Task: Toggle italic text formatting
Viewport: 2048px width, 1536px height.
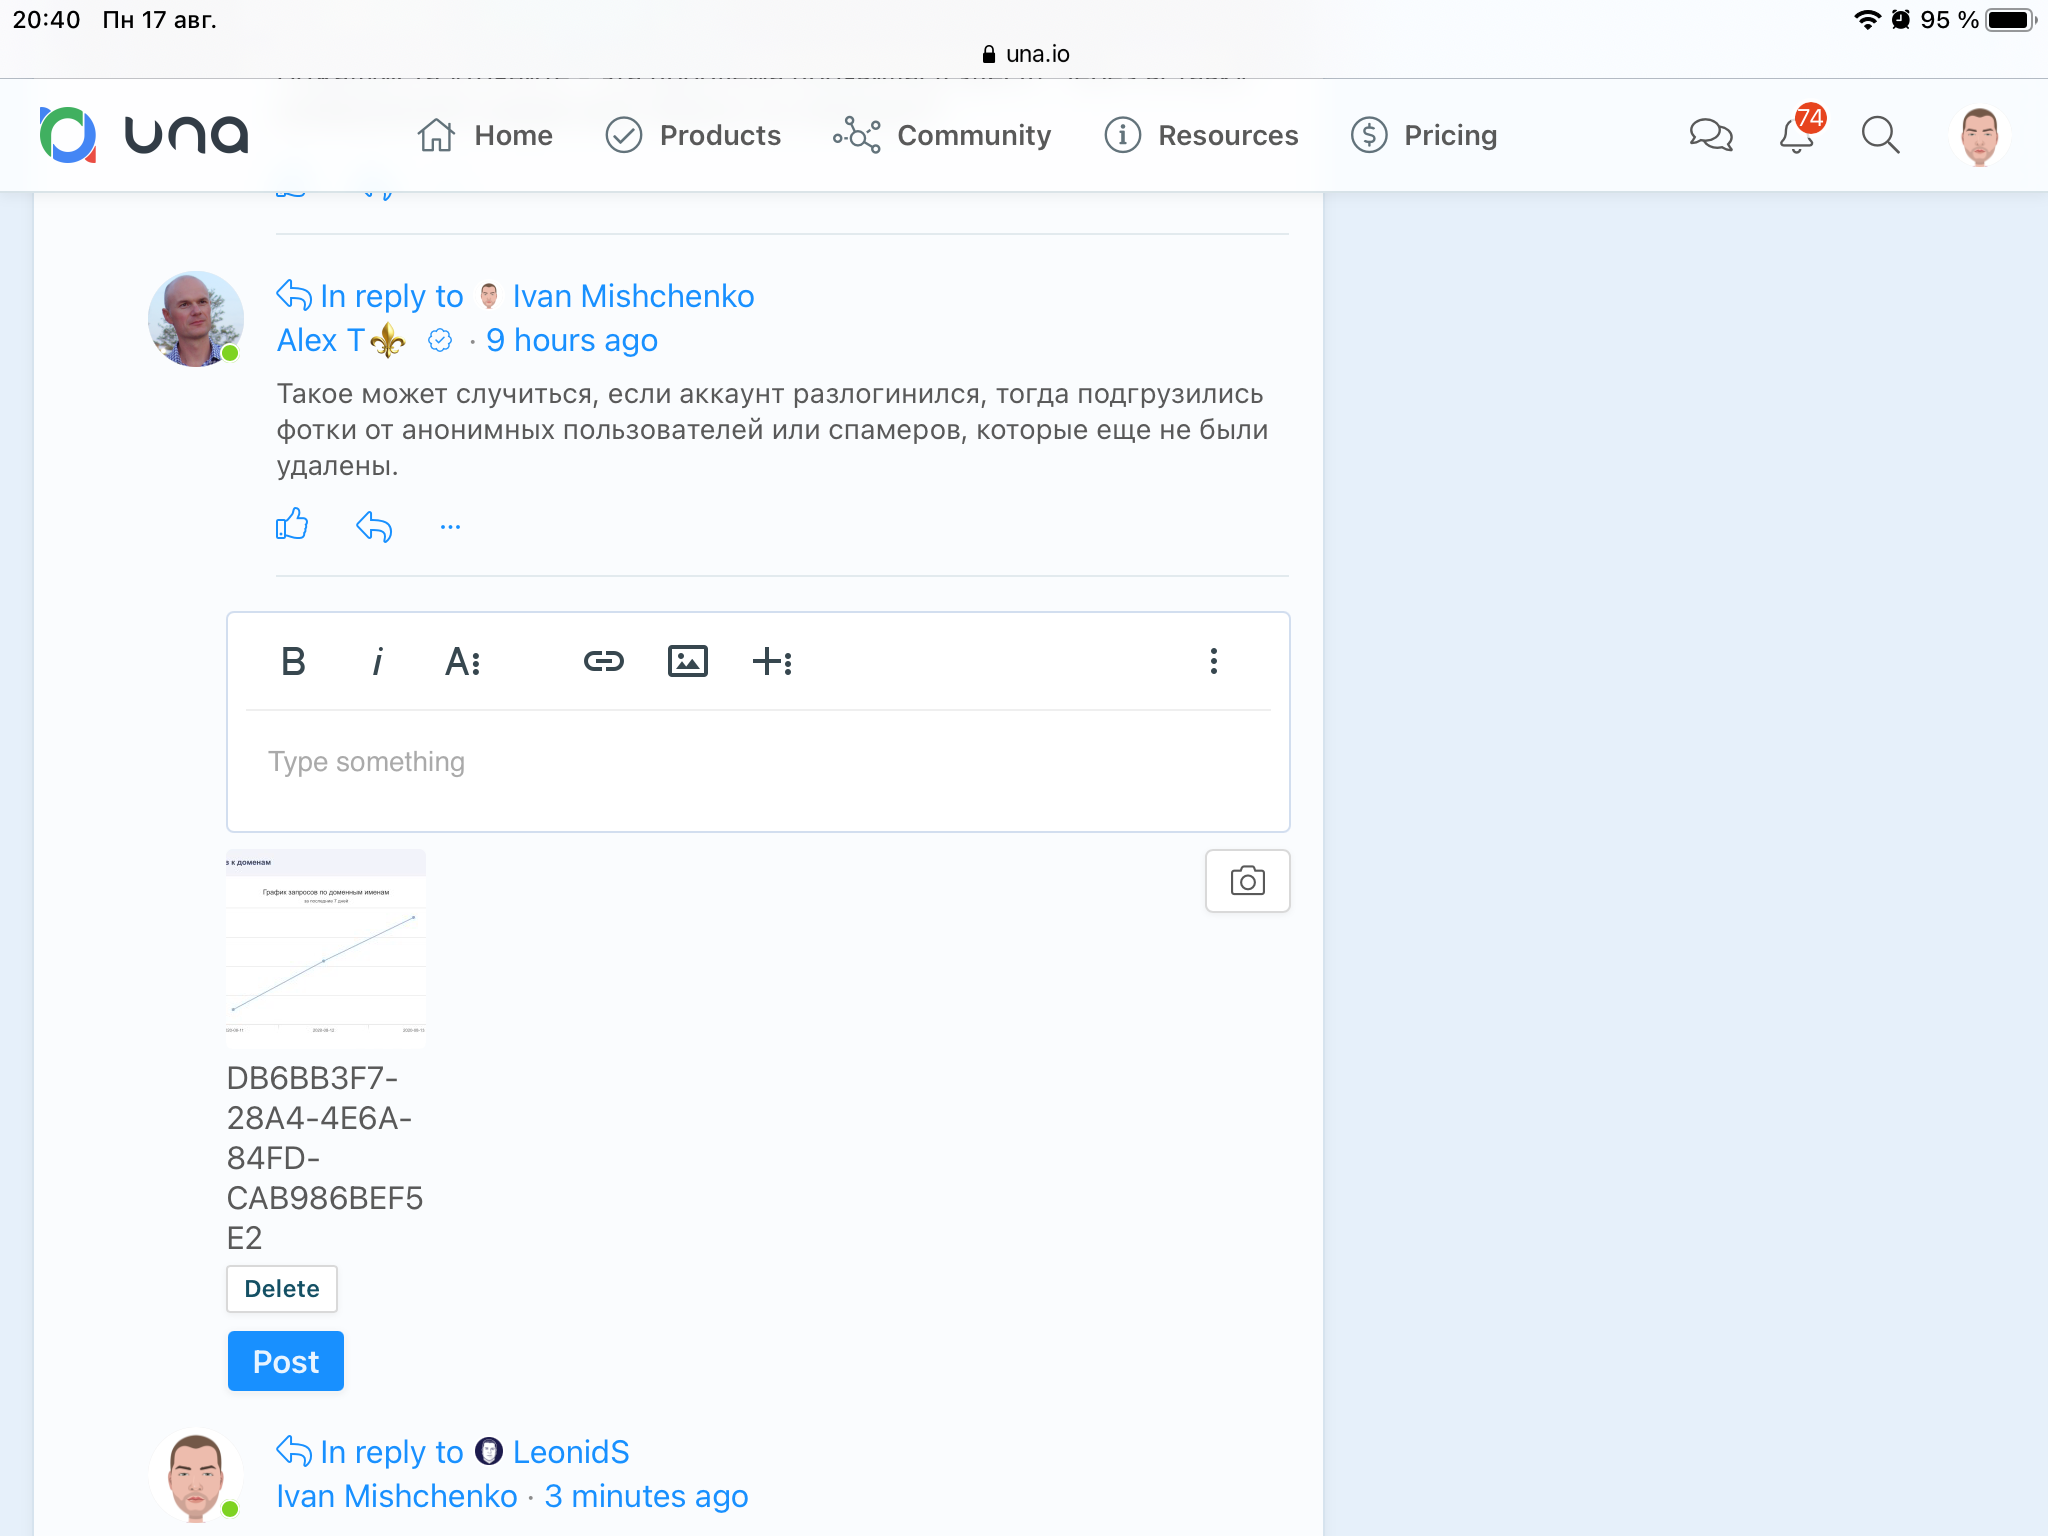Action: (x=377, y=661)
